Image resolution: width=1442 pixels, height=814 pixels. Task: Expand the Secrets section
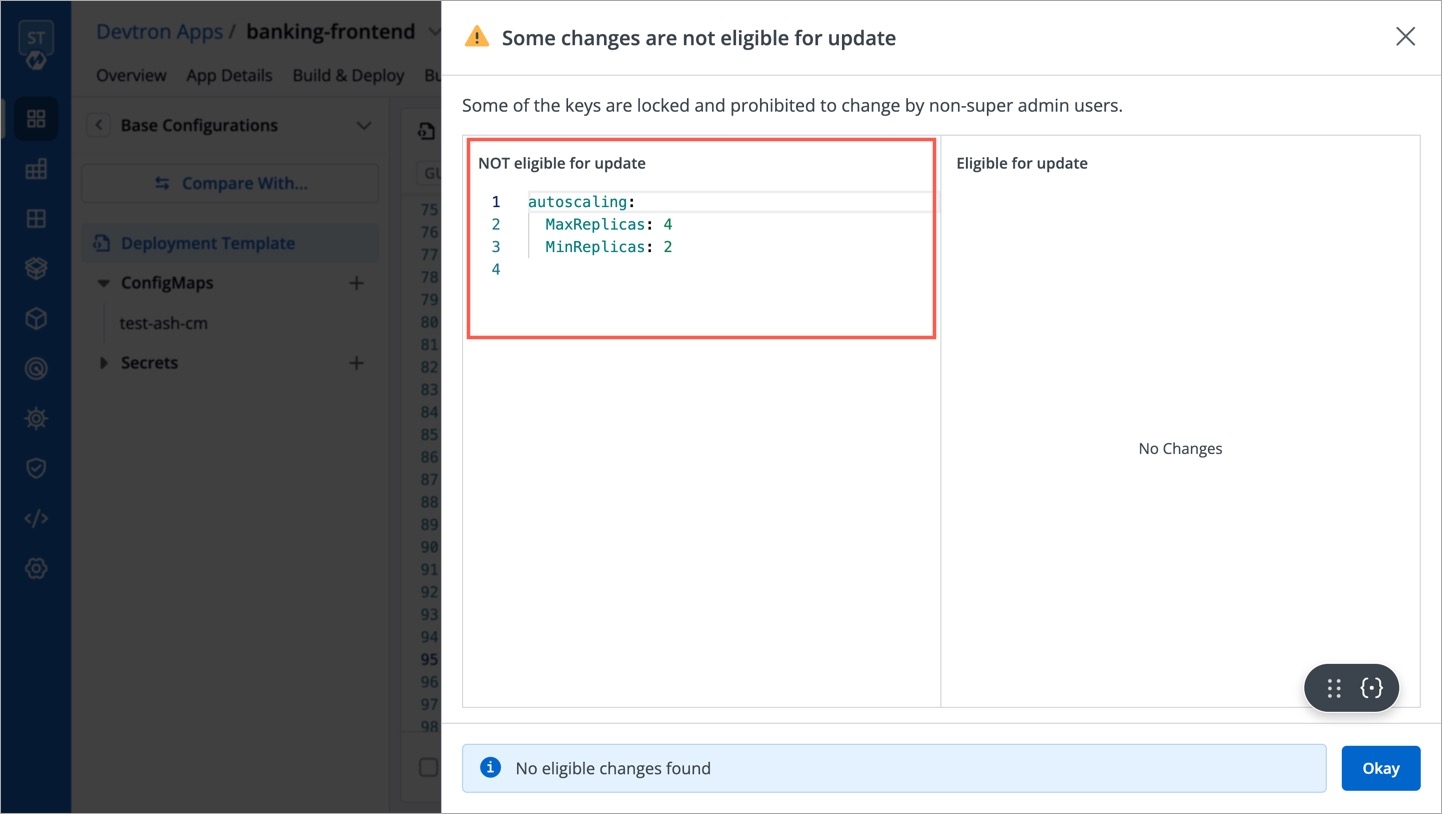103,363
